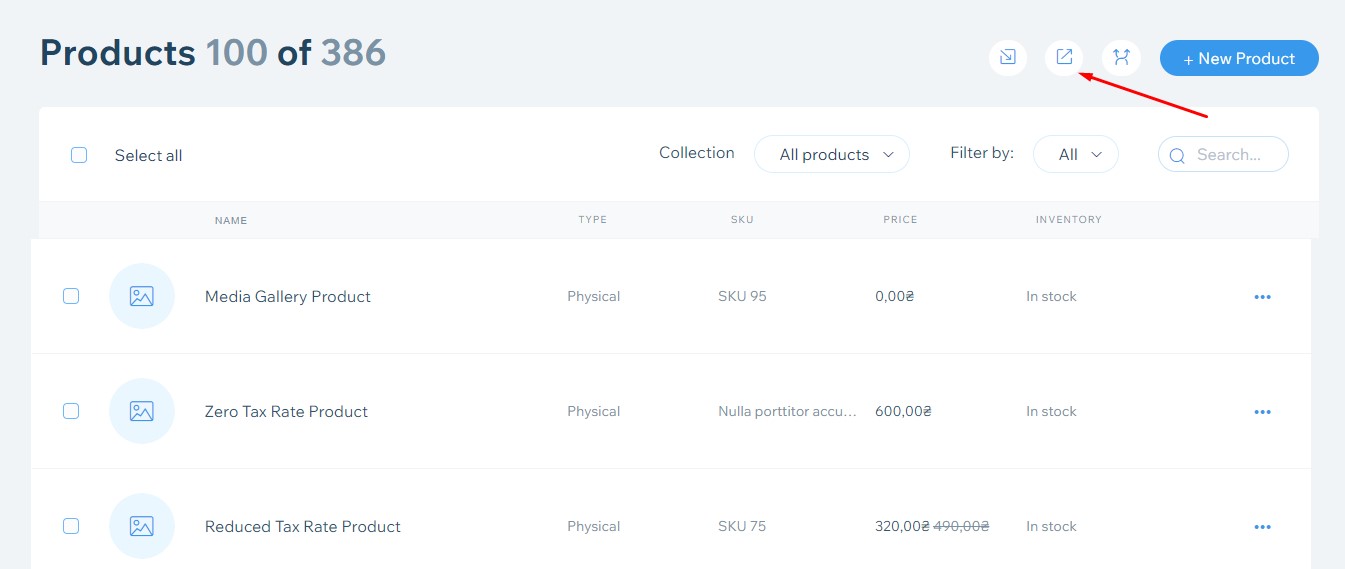Click the PRICE column header
This screenshot has width=1345, height=569.
tap(900, 220)
